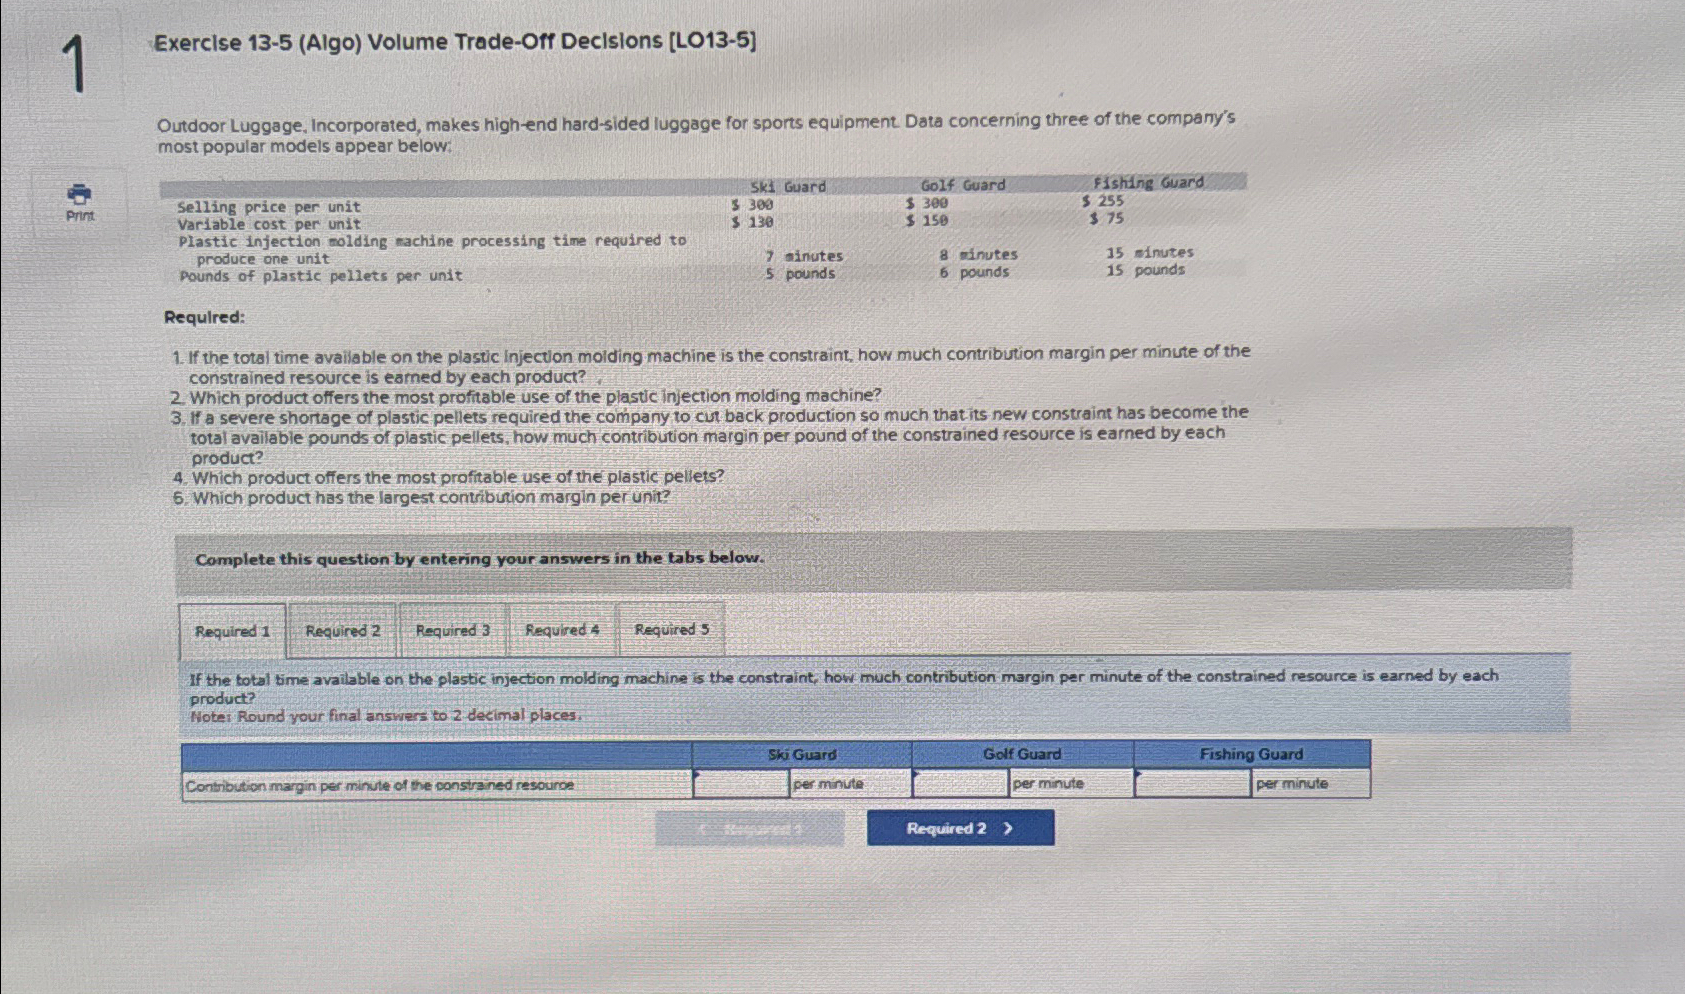
Task: Click the Exercise 13-5 Volume Trade-Off Decisions heading
Action: (x=455, y=42)
